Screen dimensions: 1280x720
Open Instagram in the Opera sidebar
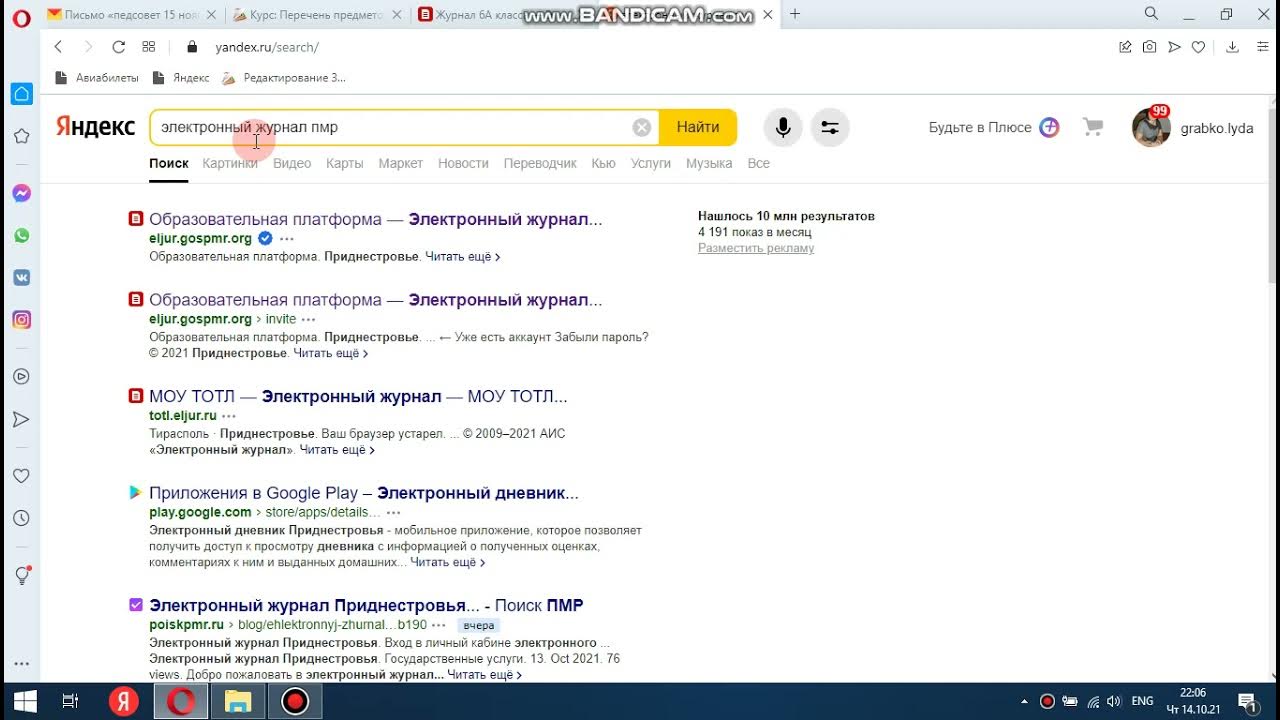click(x=21, y=320)
